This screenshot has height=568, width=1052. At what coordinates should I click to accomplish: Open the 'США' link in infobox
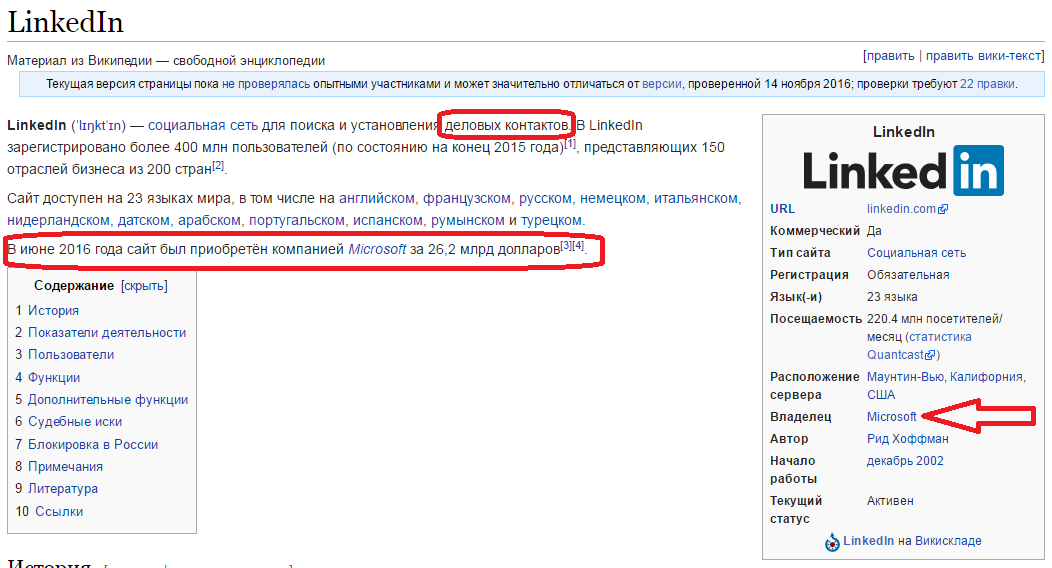(881, 395)
